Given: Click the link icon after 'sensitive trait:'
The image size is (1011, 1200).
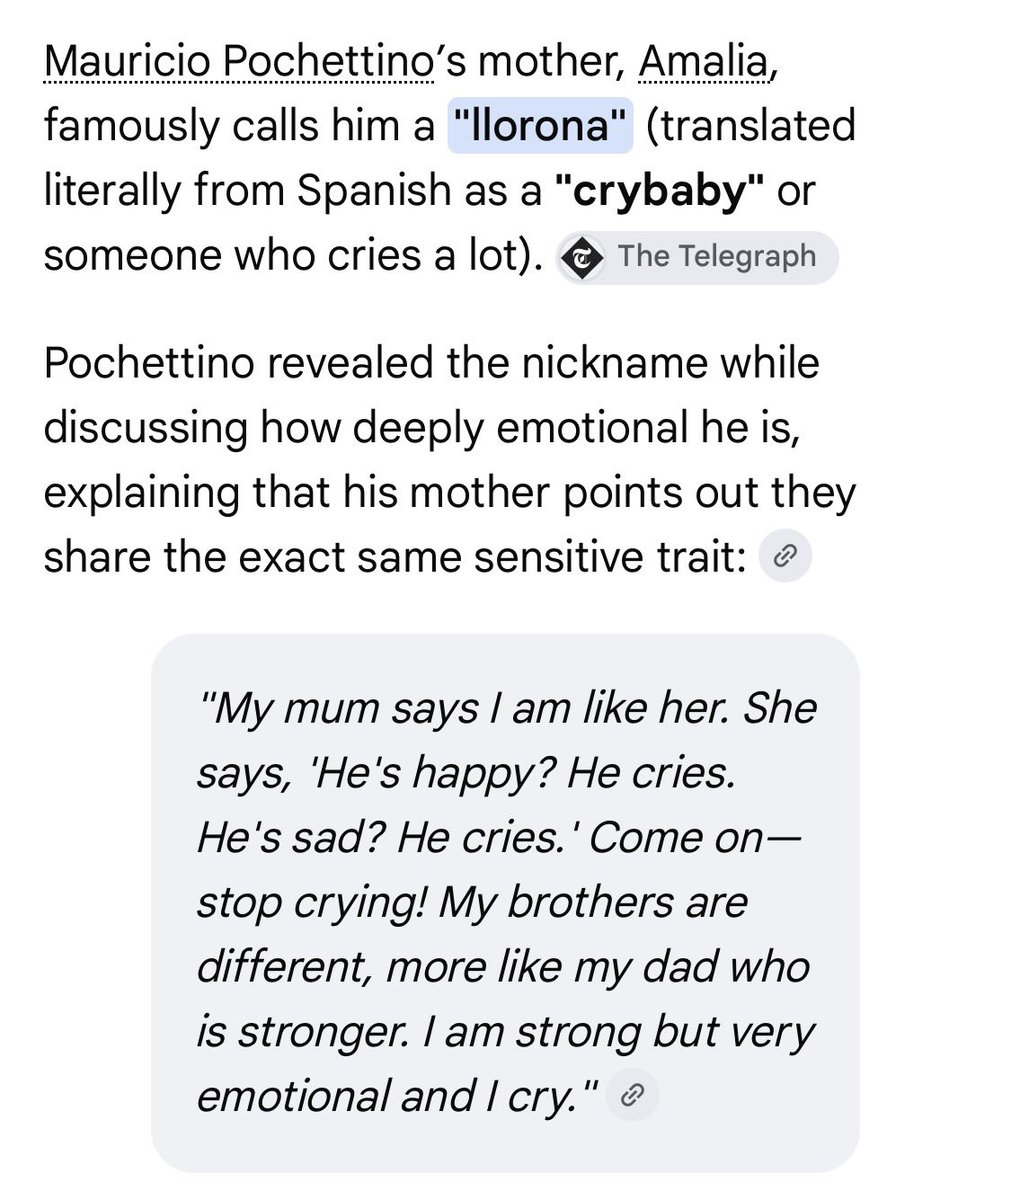Looking at the screenshot, I should pyautogui.click(x=786, y=557).
